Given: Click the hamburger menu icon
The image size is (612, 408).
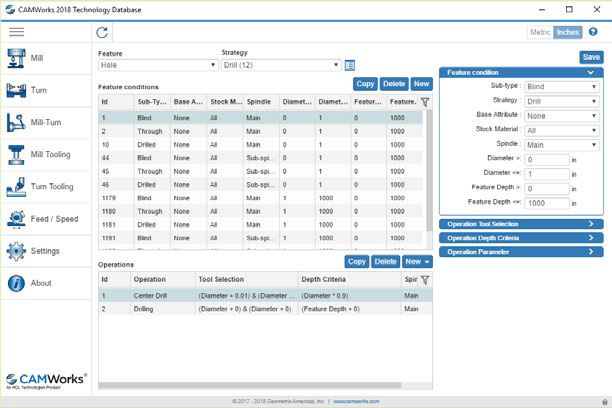Looking at the screenshot, I should point(17,32).
